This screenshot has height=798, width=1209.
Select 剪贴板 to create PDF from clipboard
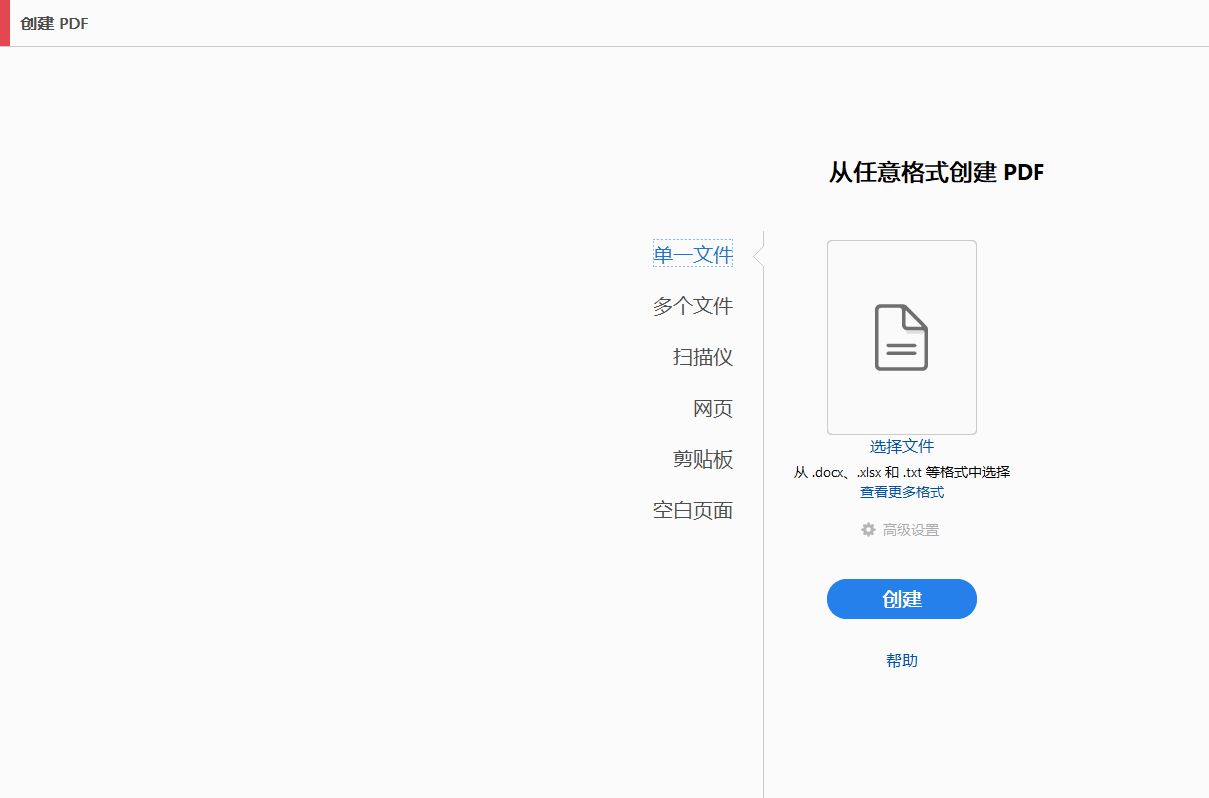[703, 460]
